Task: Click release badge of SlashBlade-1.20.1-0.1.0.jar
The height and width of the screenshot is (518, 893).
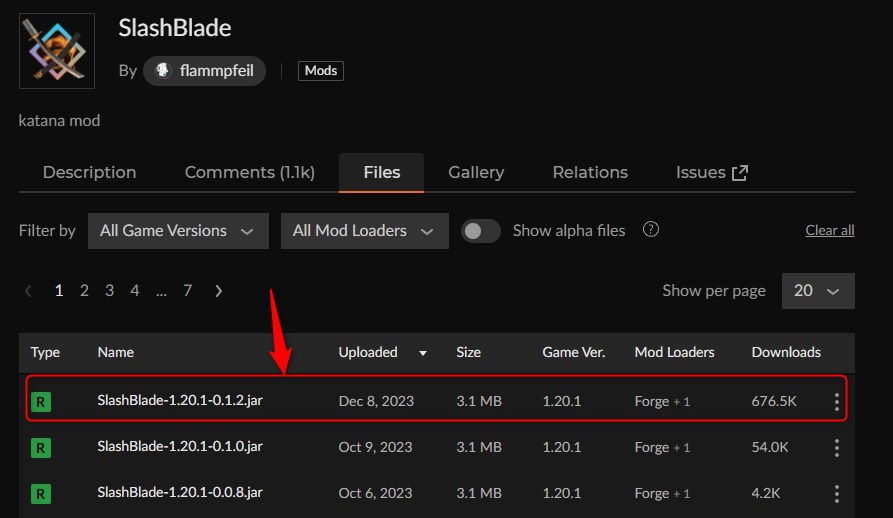Action: coord(40,448)
